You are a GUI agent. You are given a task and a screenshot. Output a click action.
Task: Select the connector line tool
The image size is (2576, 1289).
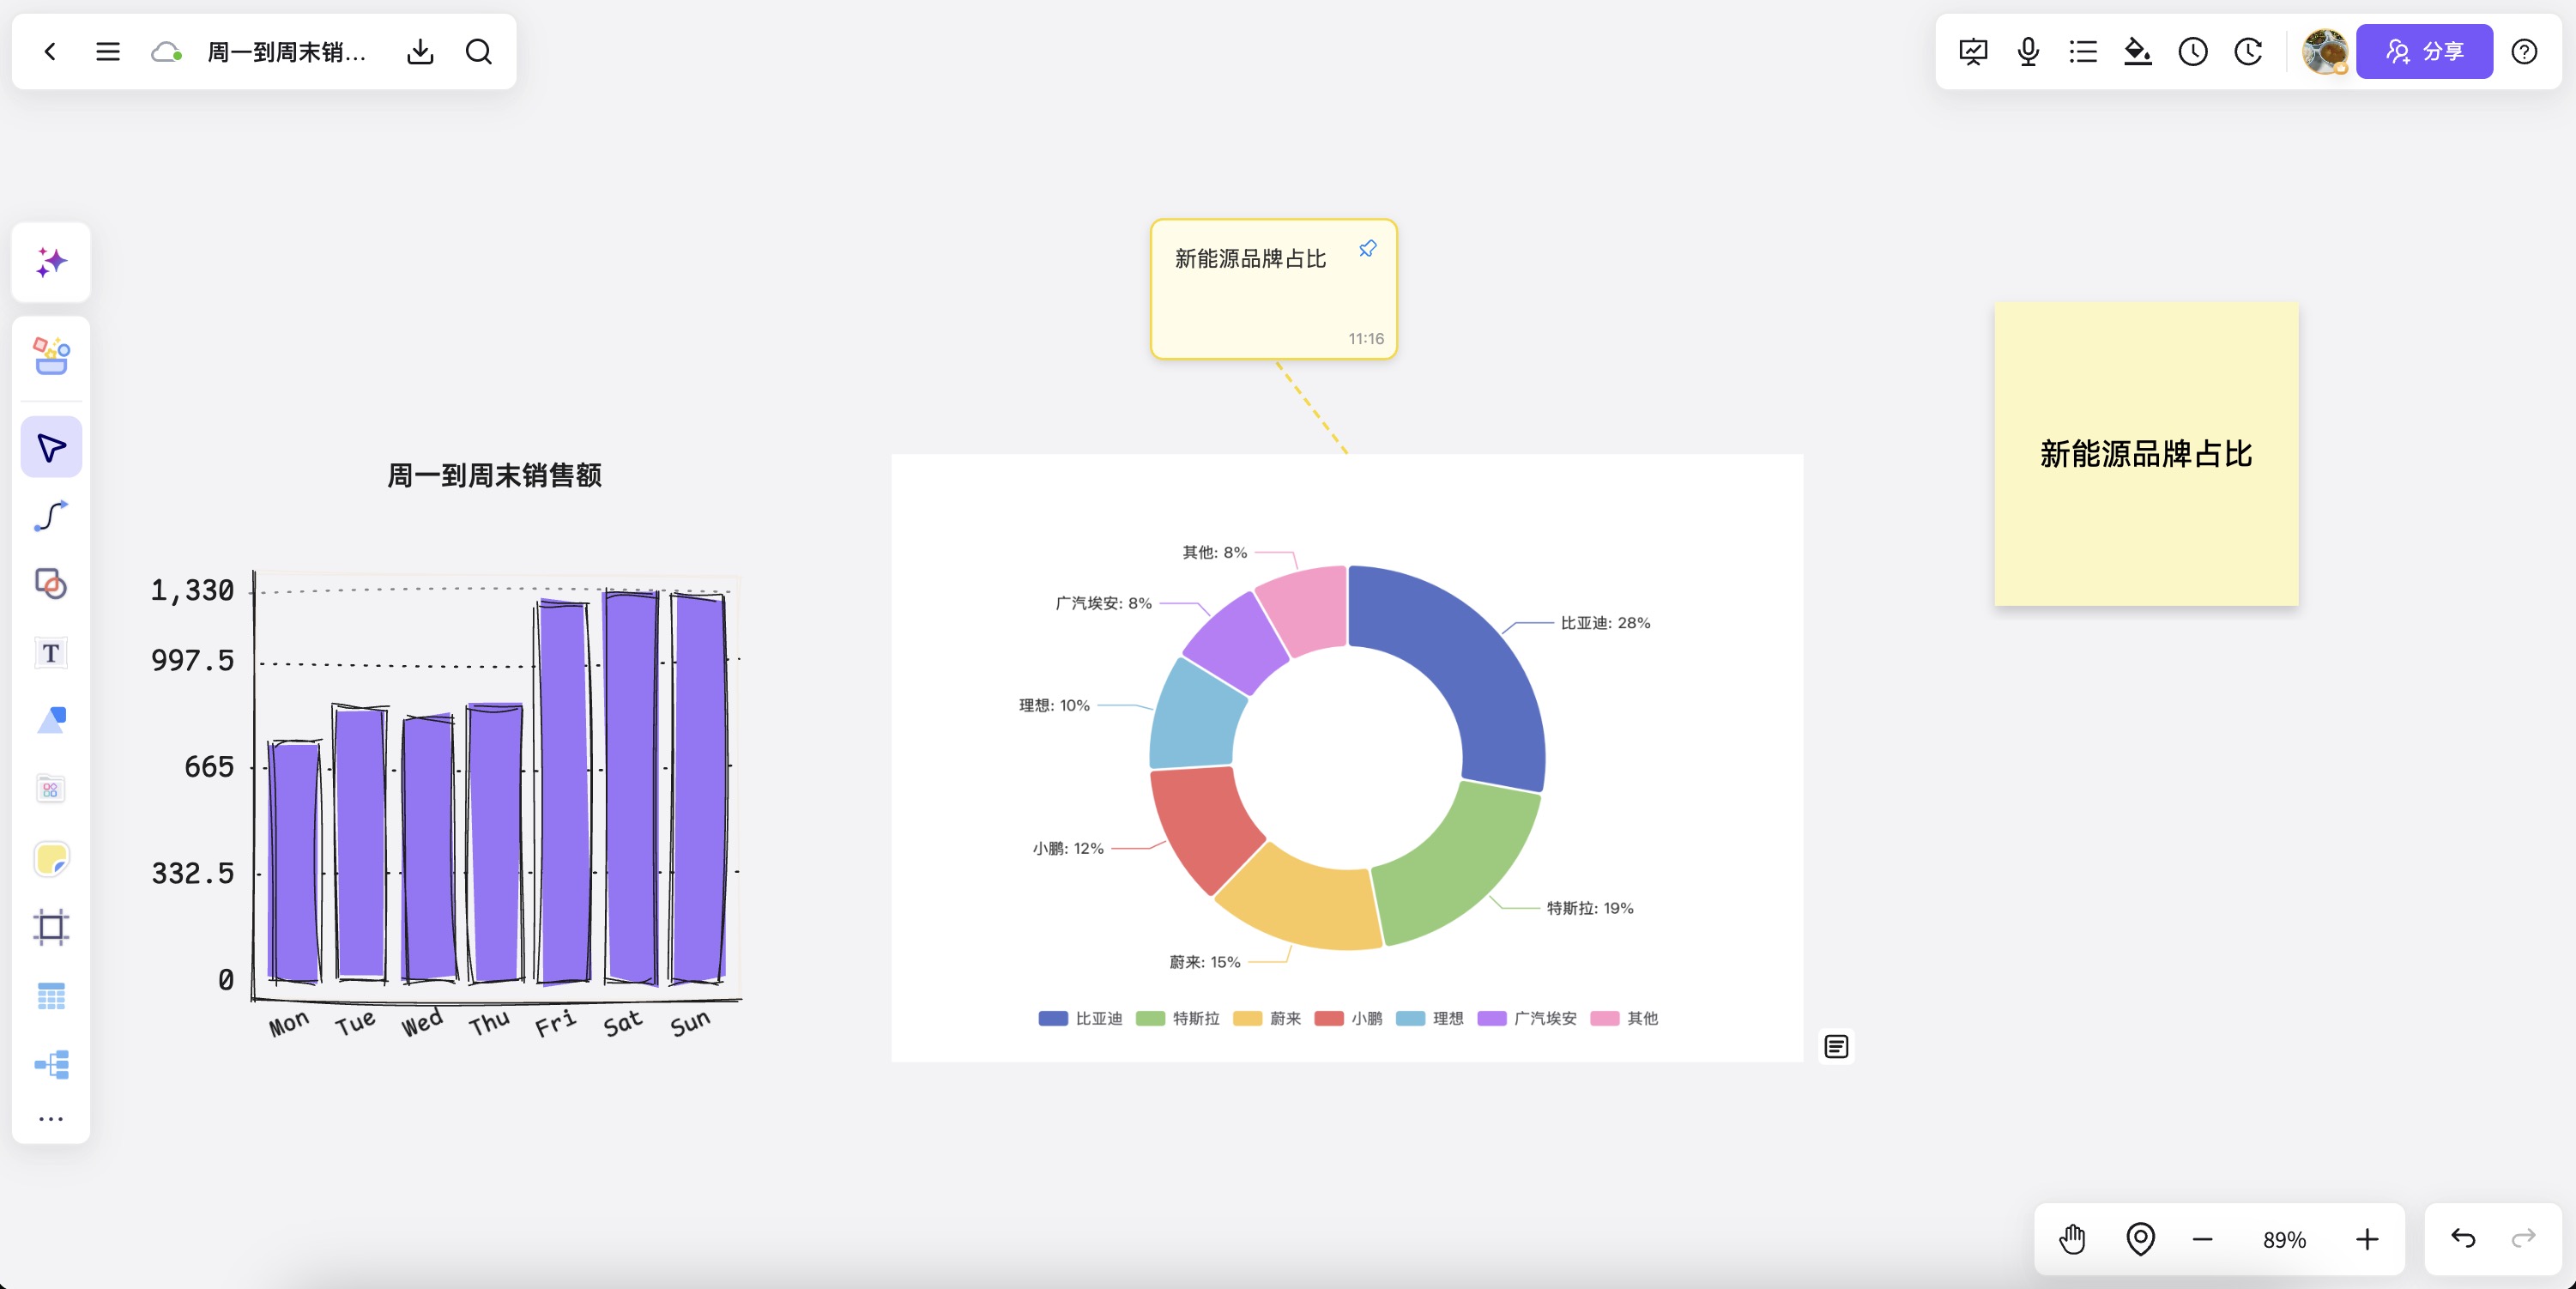tap(51, 516)
